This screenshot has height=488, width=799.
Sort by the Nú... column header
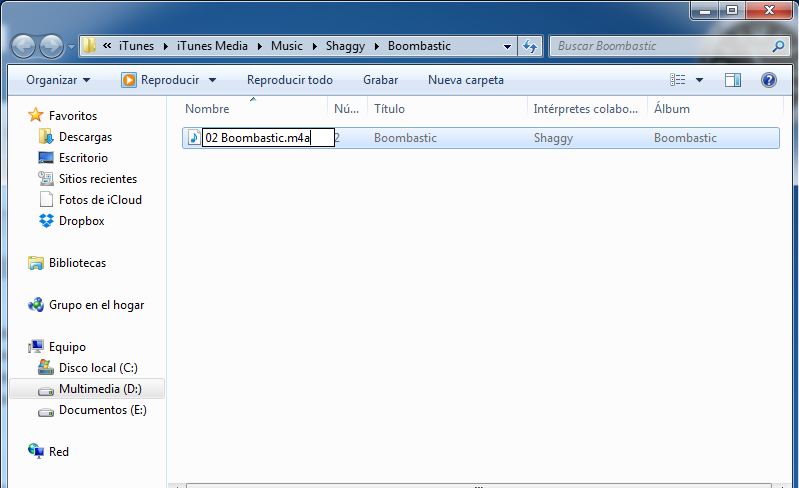pos(347,109)
